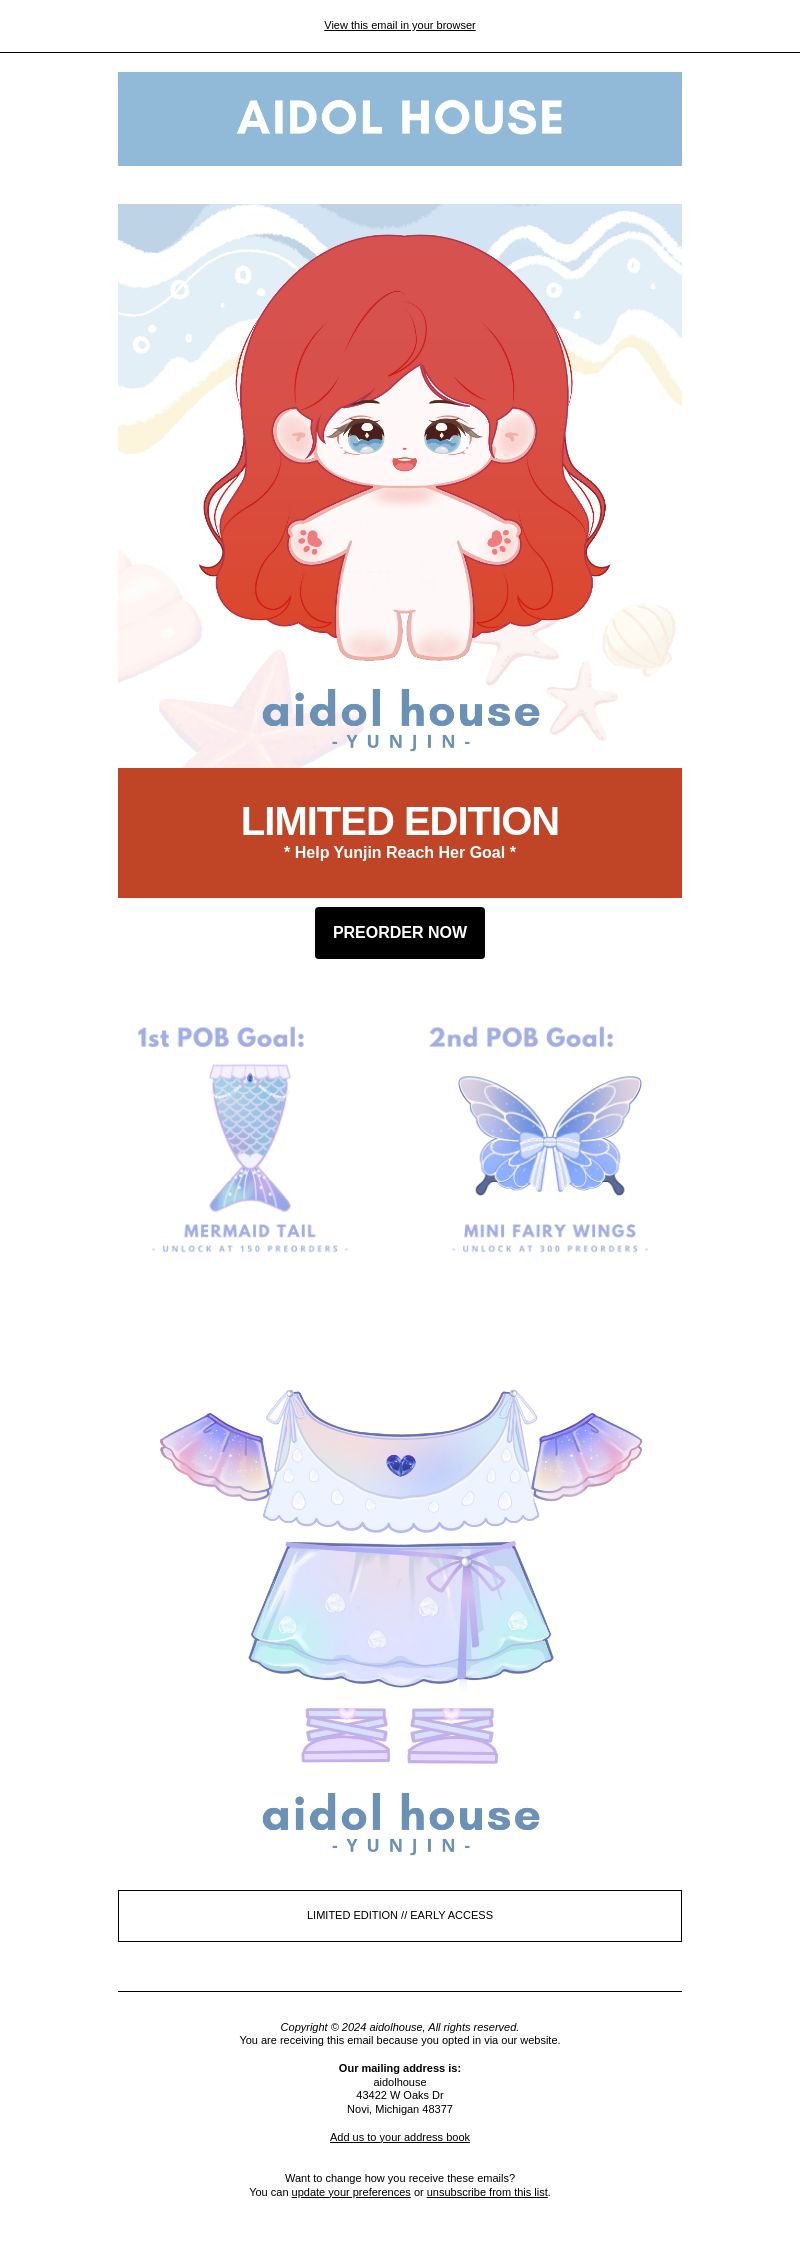Click the 'unsubscribe from this list' link
This screenshot has height=2250, width=800.
coord(487,2192)
